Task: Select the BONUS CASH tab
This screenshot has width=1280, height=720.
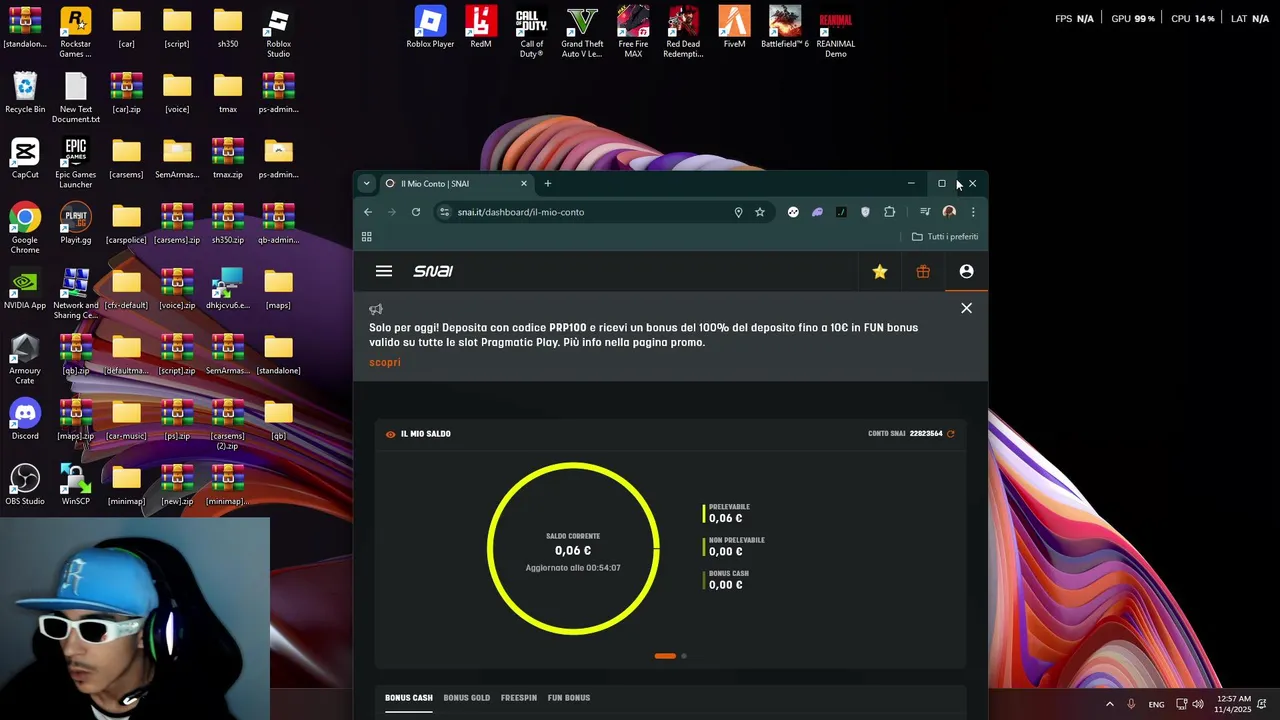Action: point(409,698)
